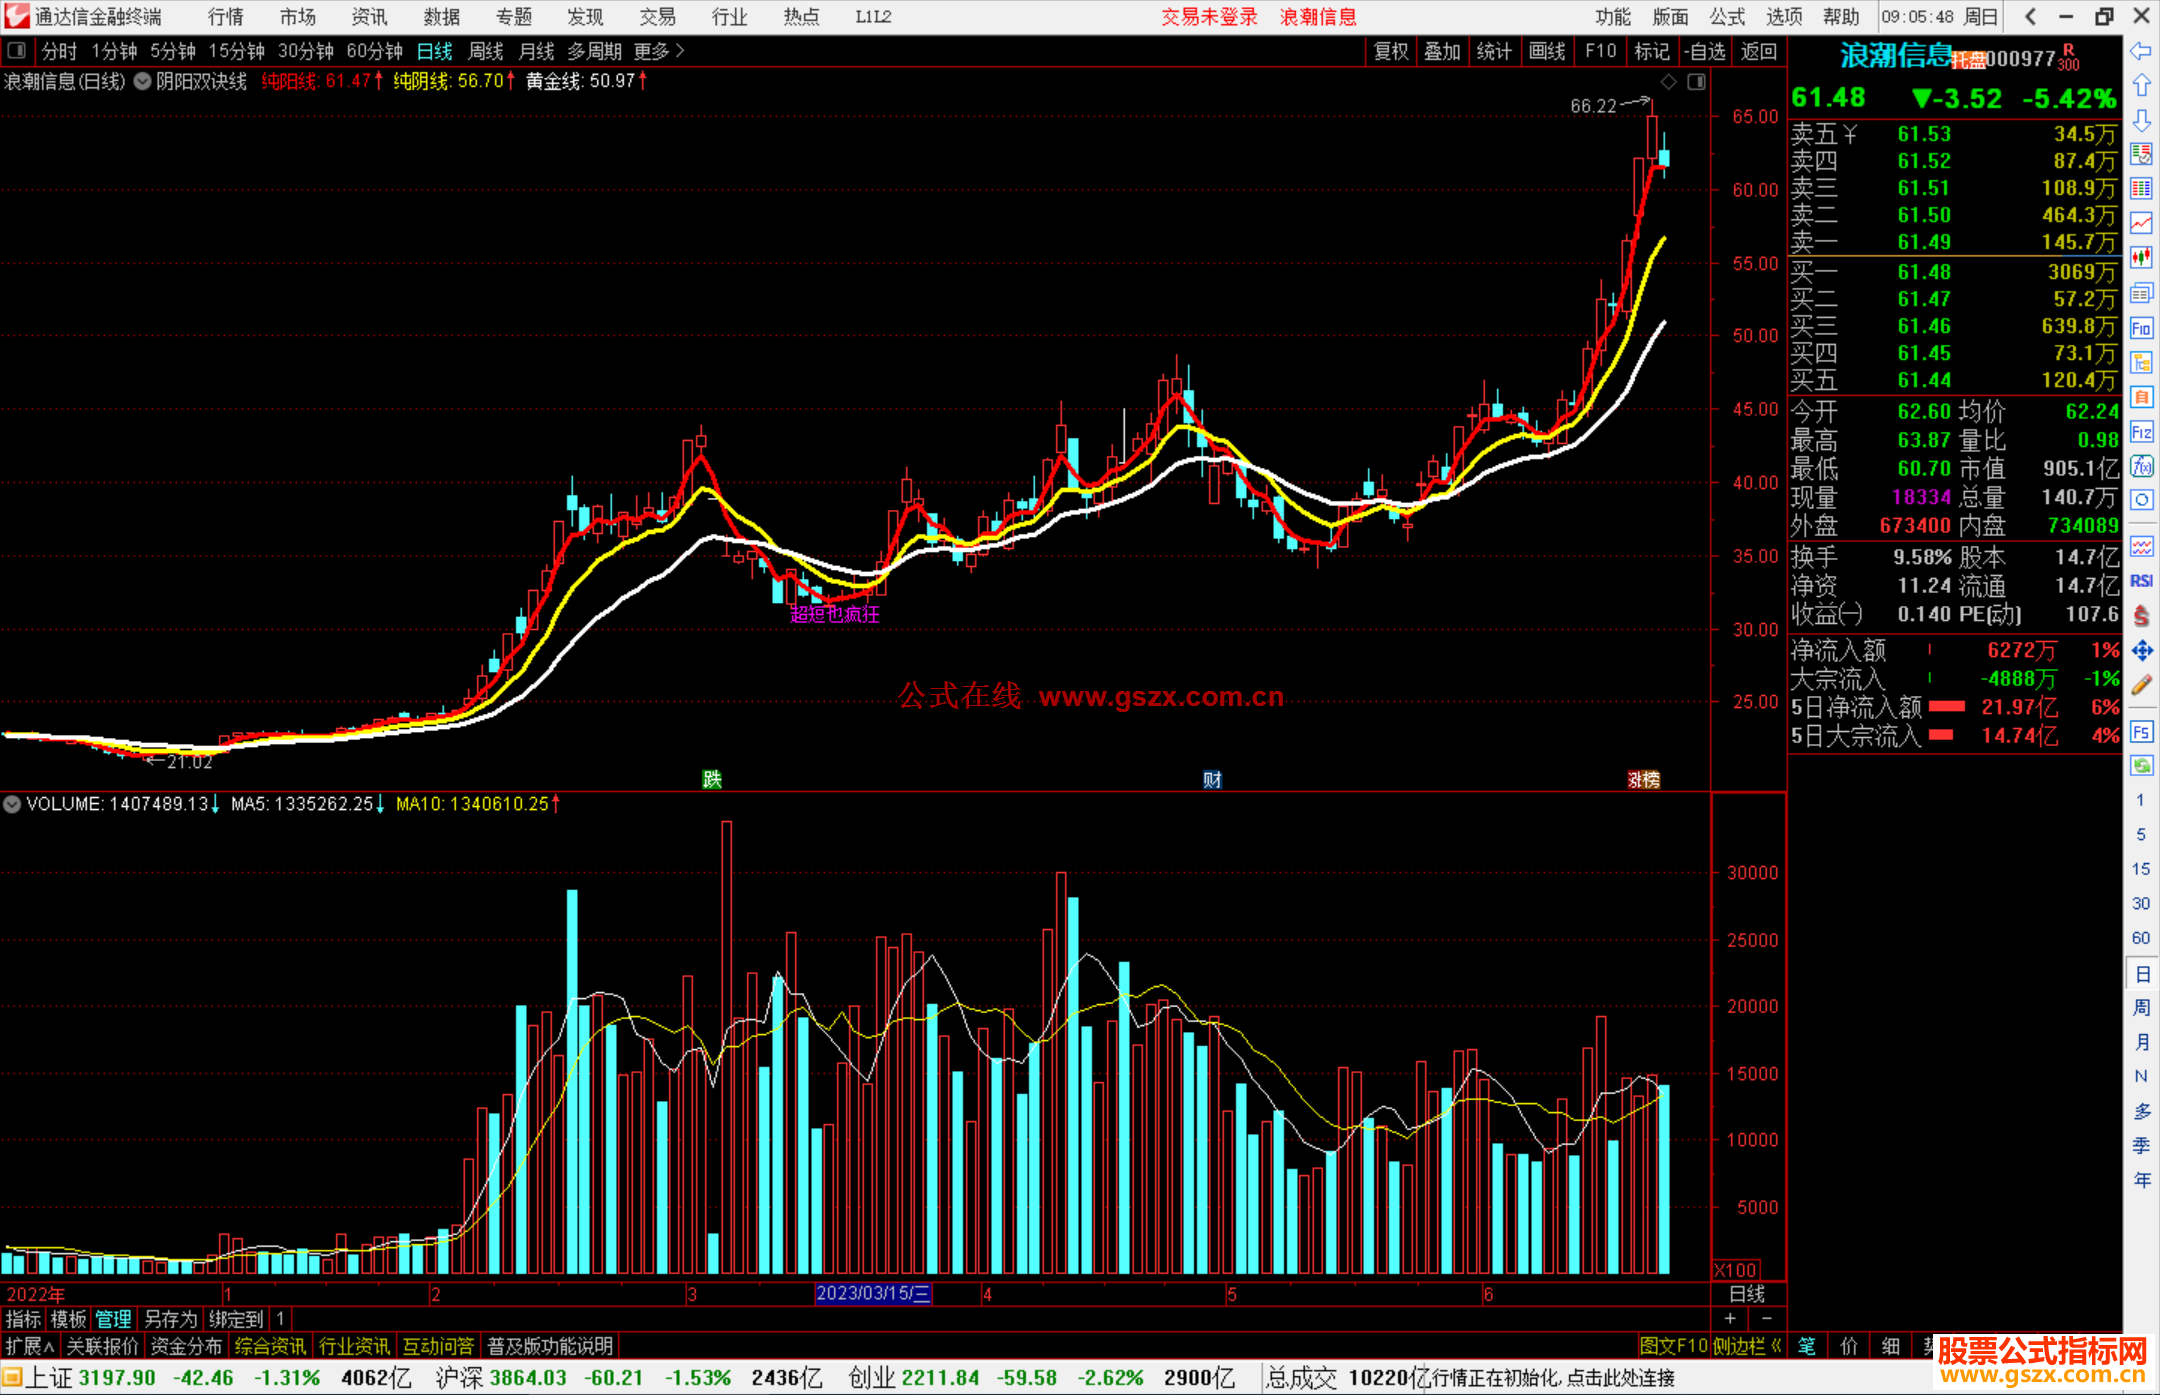
Task: Click the candlestick chart icon in sidebar
Action: (x=2141, y=258)
